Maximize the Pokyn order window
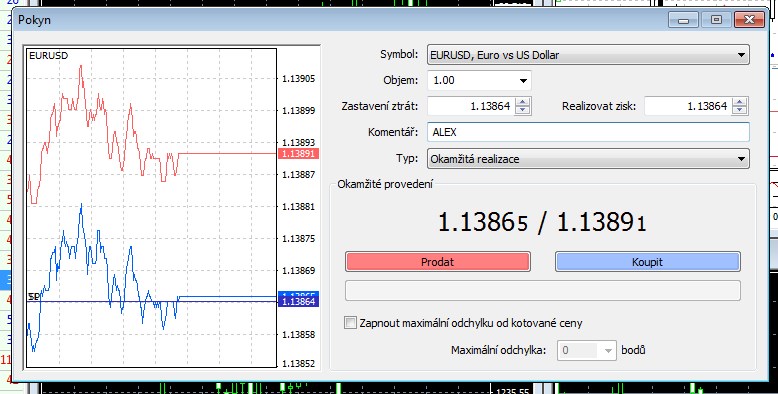Screen dimensions: 778x394 tap(716, 20)
